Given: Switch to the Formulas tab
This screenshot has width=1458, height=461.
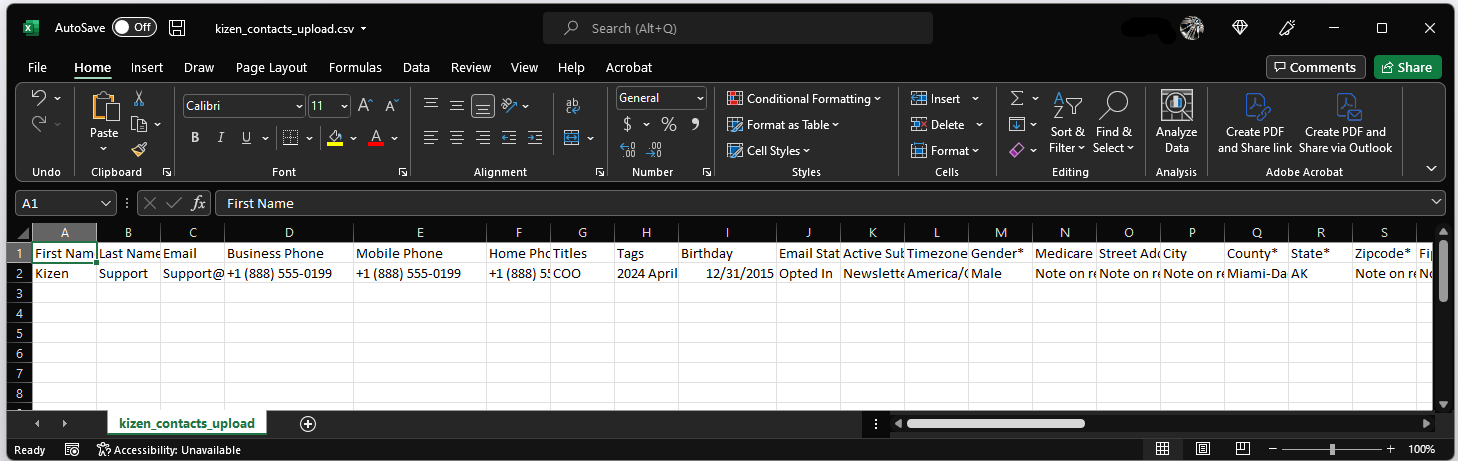Looking at the screenshot, I should click(x=355, y=68).
